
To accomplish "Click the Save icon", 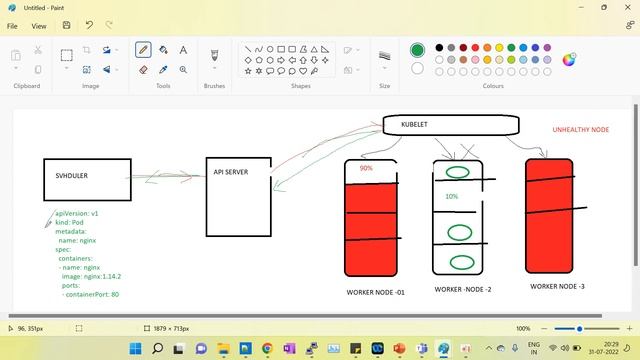I will (67, 25).
